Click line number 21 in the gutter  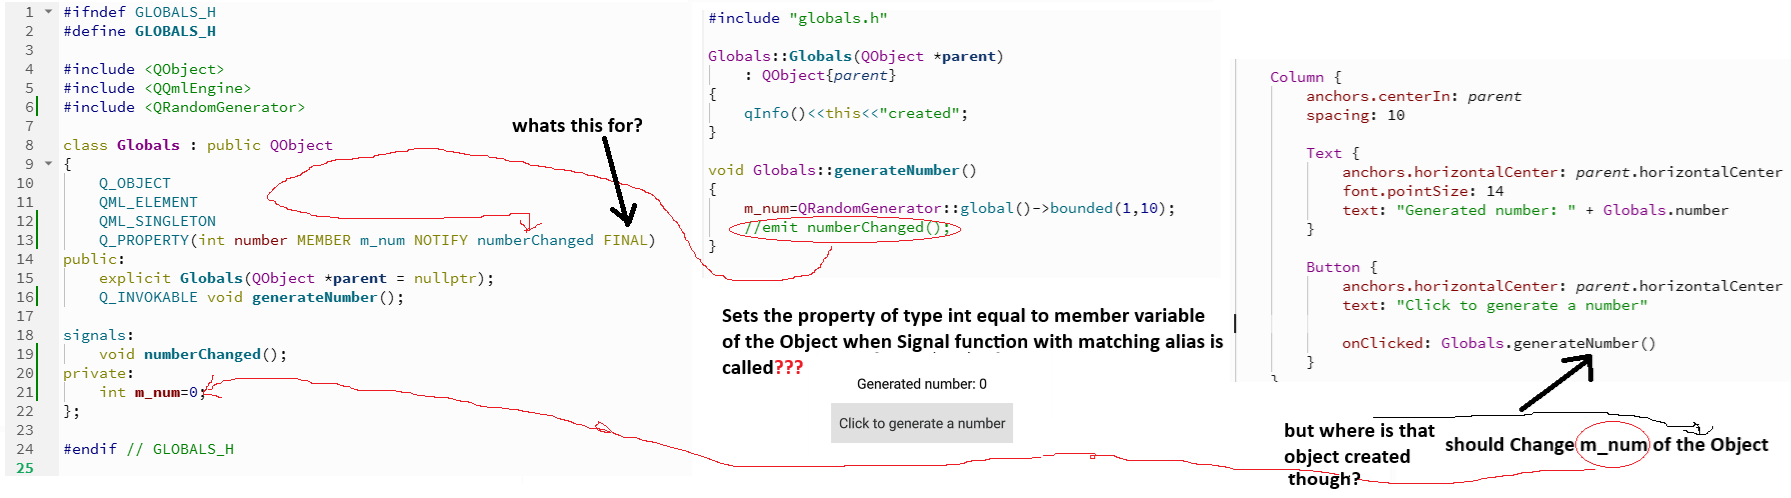click(25, 392)
